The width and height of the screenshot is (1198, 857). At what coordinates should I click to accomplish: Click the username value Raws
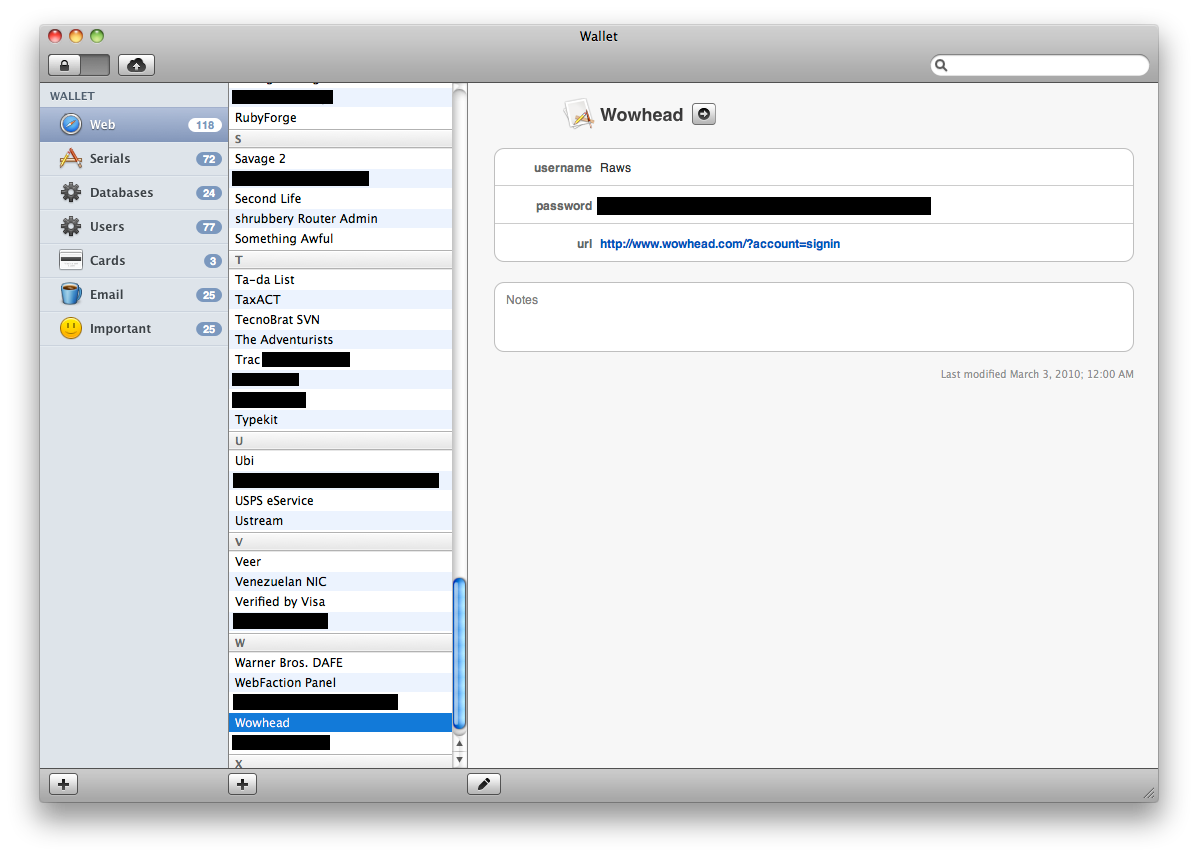[615, 168]
